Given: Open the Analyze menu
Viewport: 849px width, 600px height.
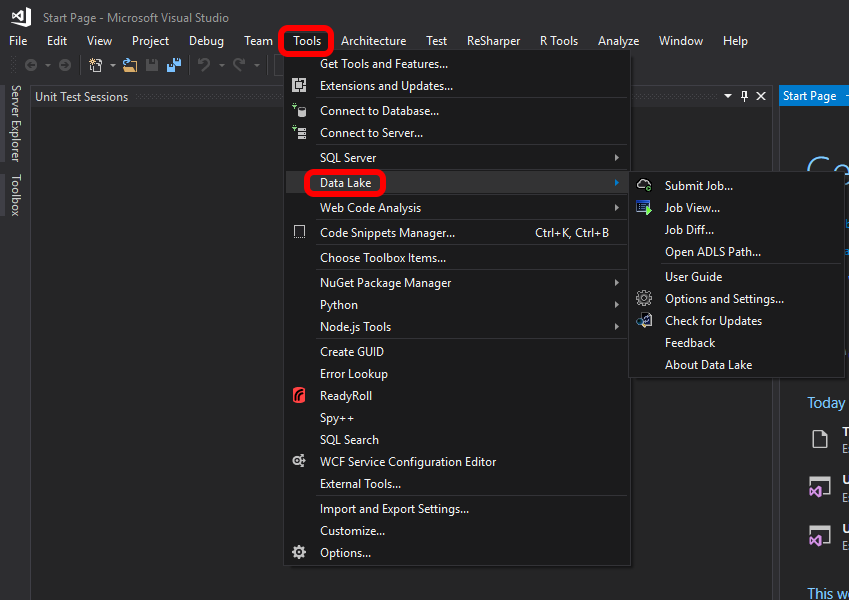Looking at the screenshot, I should tap(618, 41).
